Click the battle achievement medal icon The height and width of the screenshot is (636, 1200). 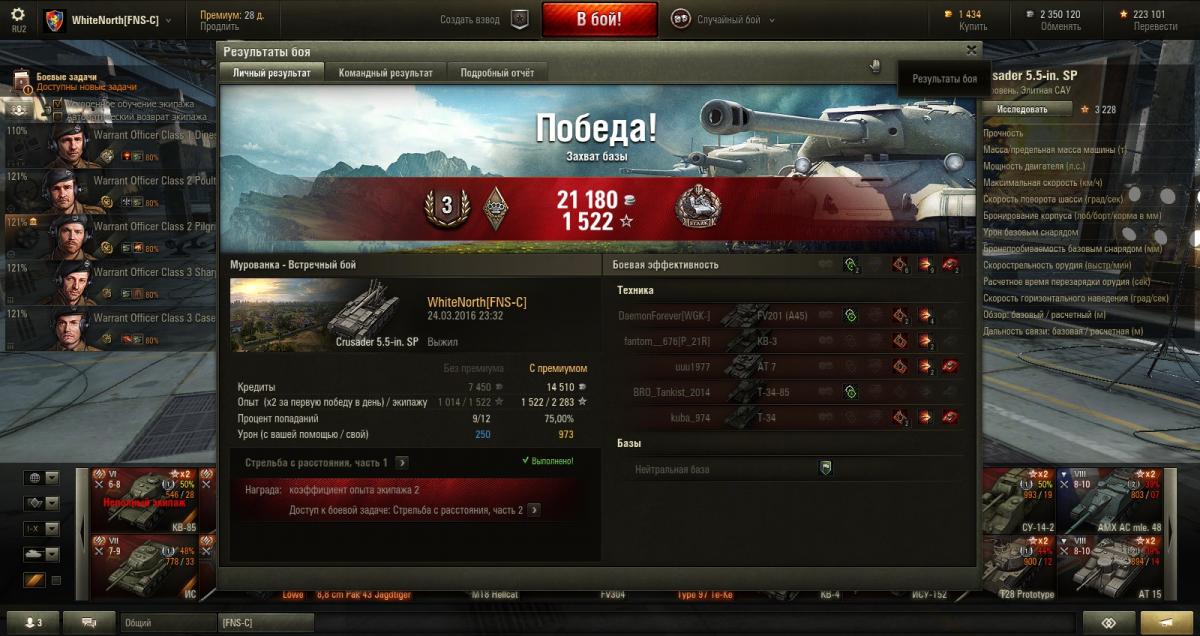point(693,206)
